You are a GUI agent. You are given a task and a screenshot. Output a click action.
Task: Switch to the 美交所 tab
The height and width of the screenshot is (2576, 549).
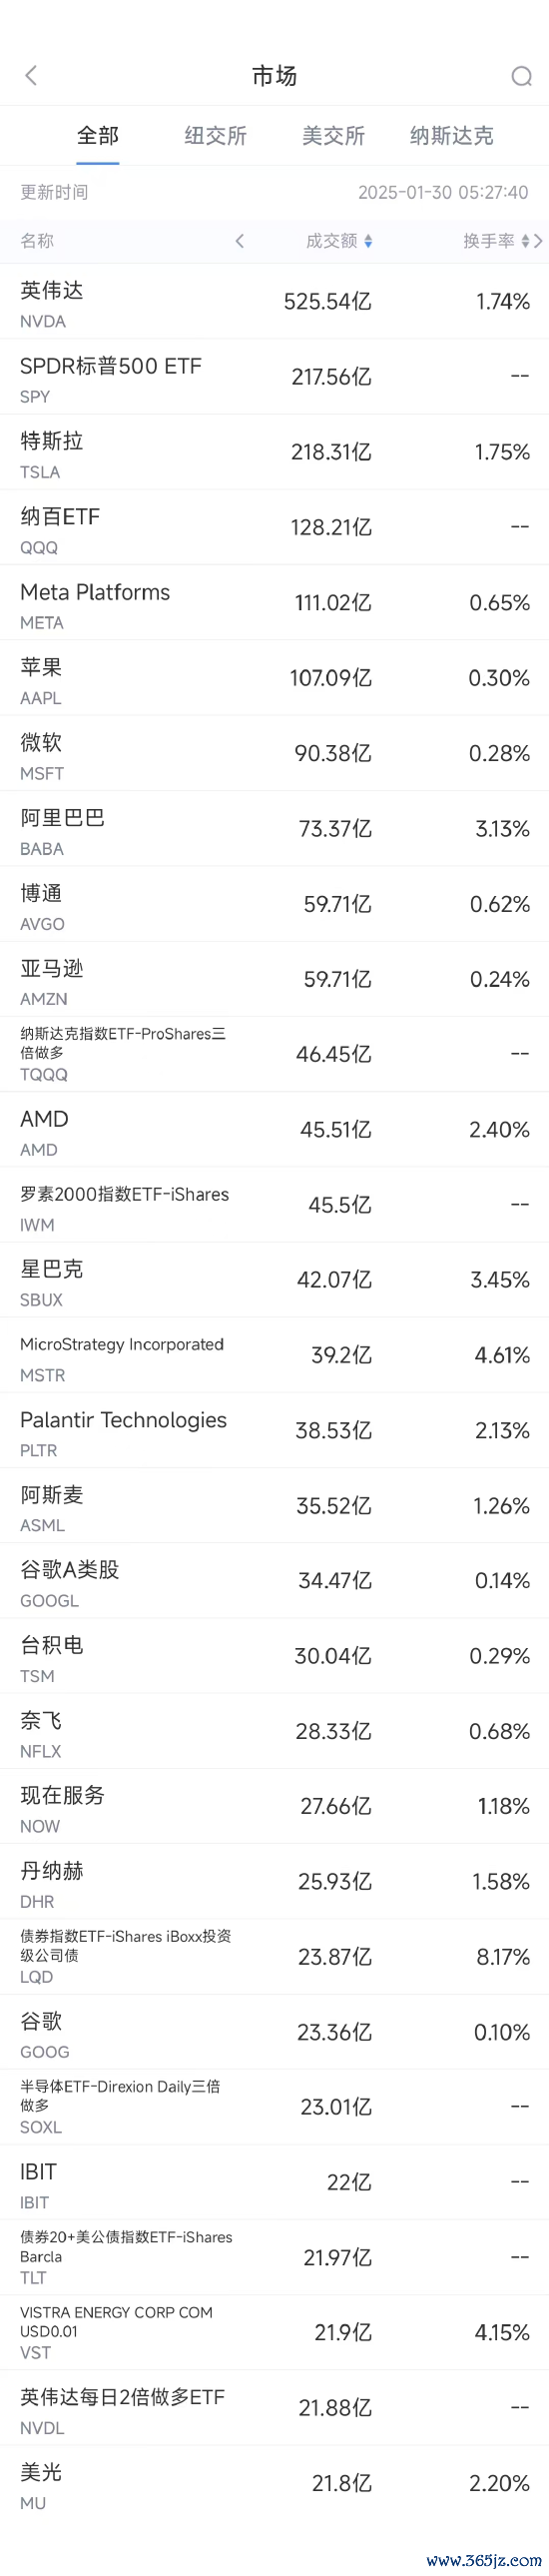click(x=333, y=135)
